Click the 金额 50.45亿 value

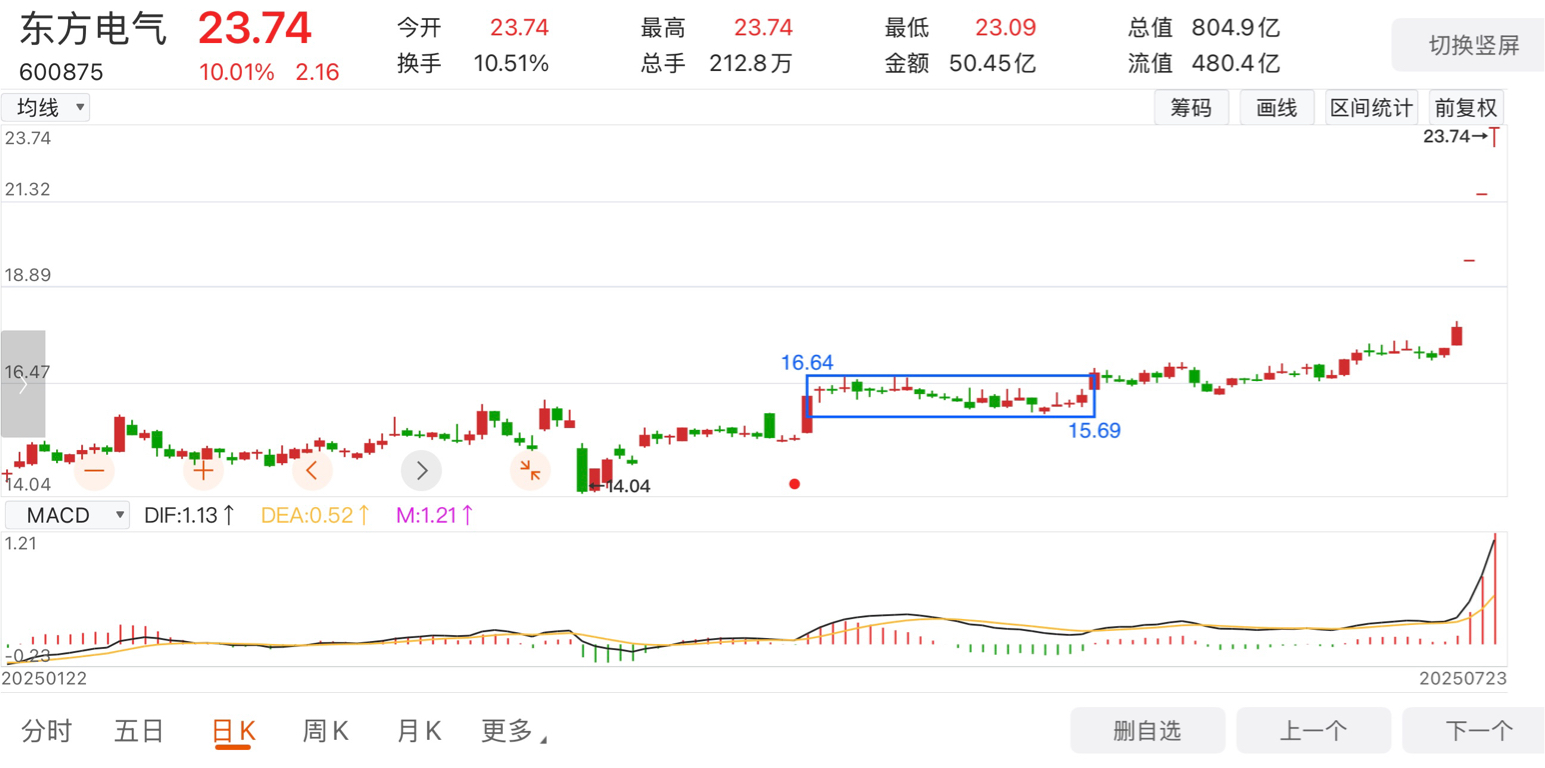click(x=993, y=64)
